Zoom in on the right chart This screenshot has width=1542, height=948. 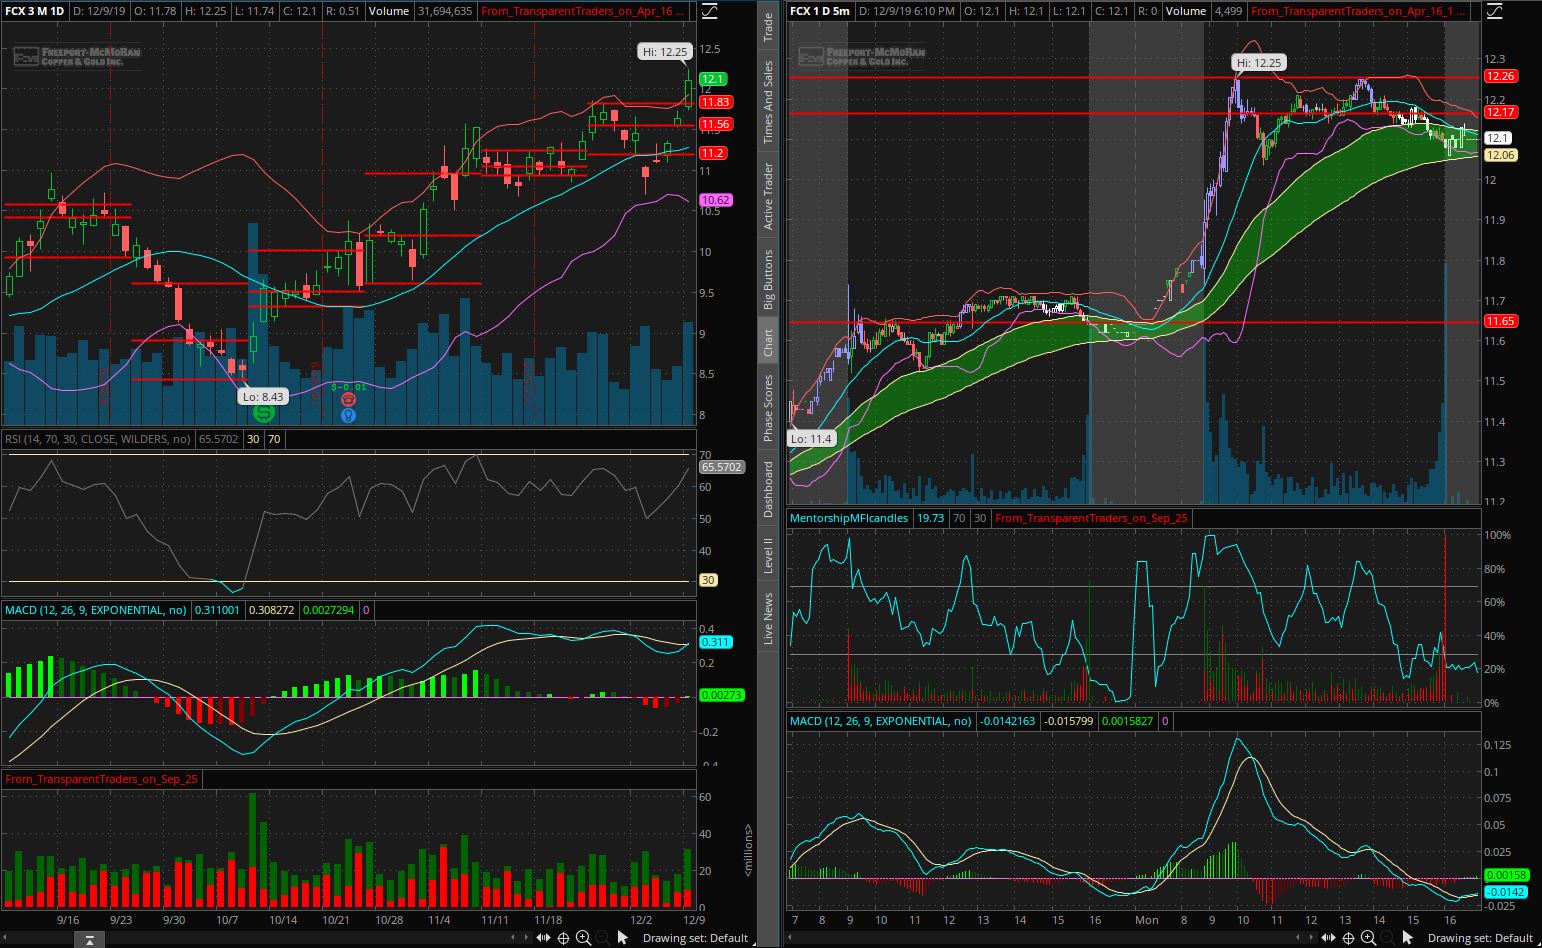[x=1368, y=937]
